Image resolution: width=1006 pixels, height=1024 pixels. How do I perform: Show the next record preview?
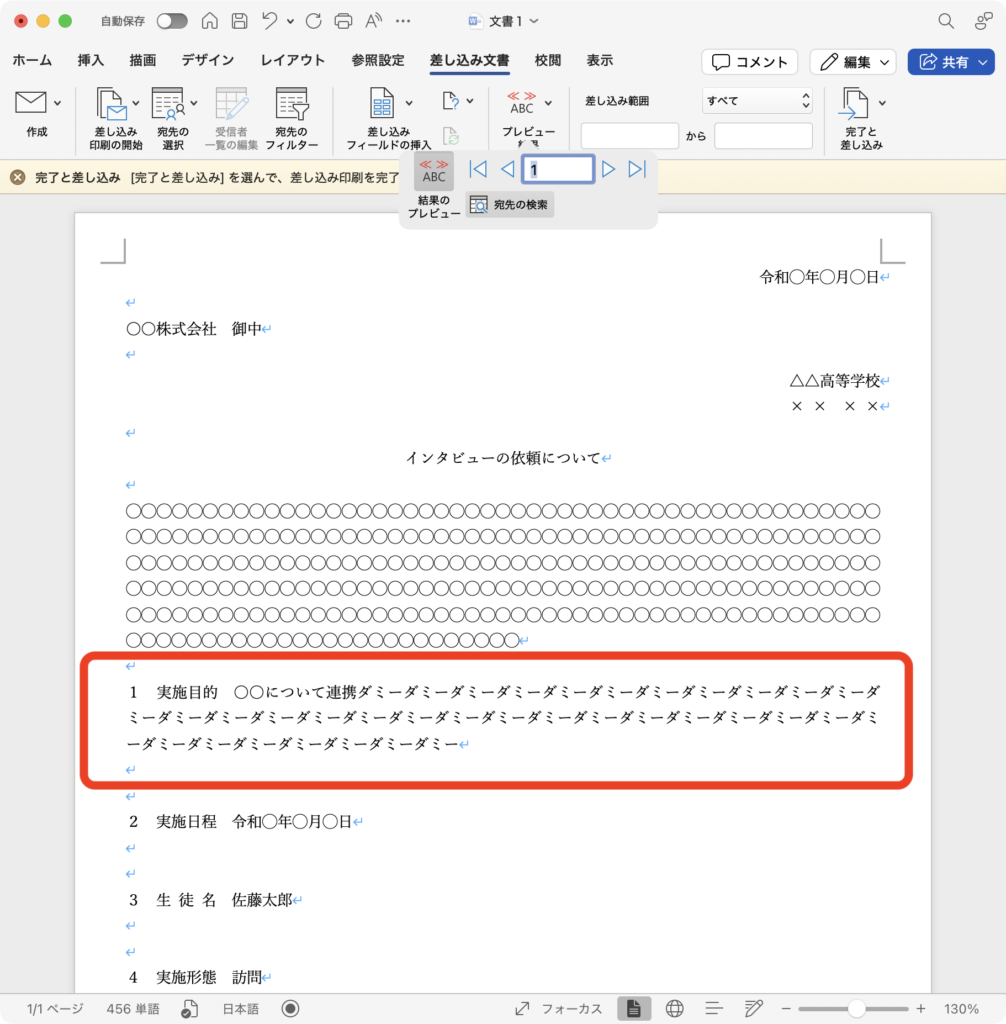tap(608, 169)
